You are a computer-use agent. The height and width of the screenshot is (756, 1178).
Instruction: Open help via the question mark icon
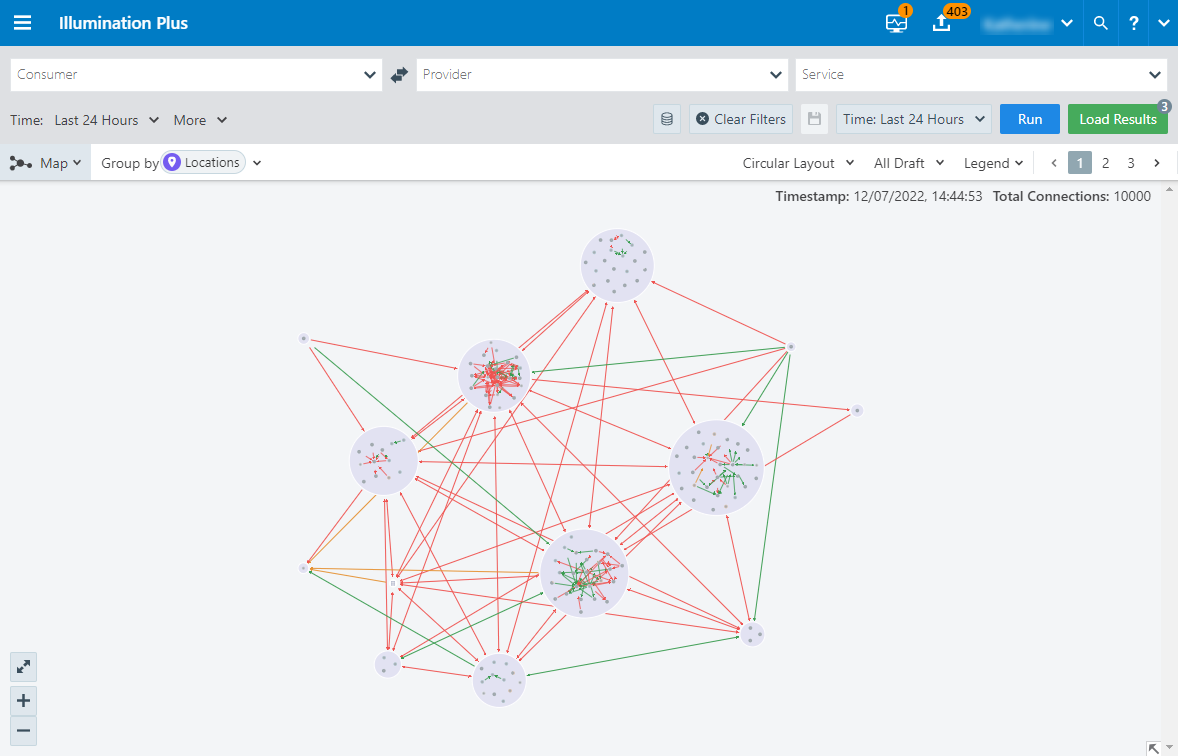[1133, 22]
